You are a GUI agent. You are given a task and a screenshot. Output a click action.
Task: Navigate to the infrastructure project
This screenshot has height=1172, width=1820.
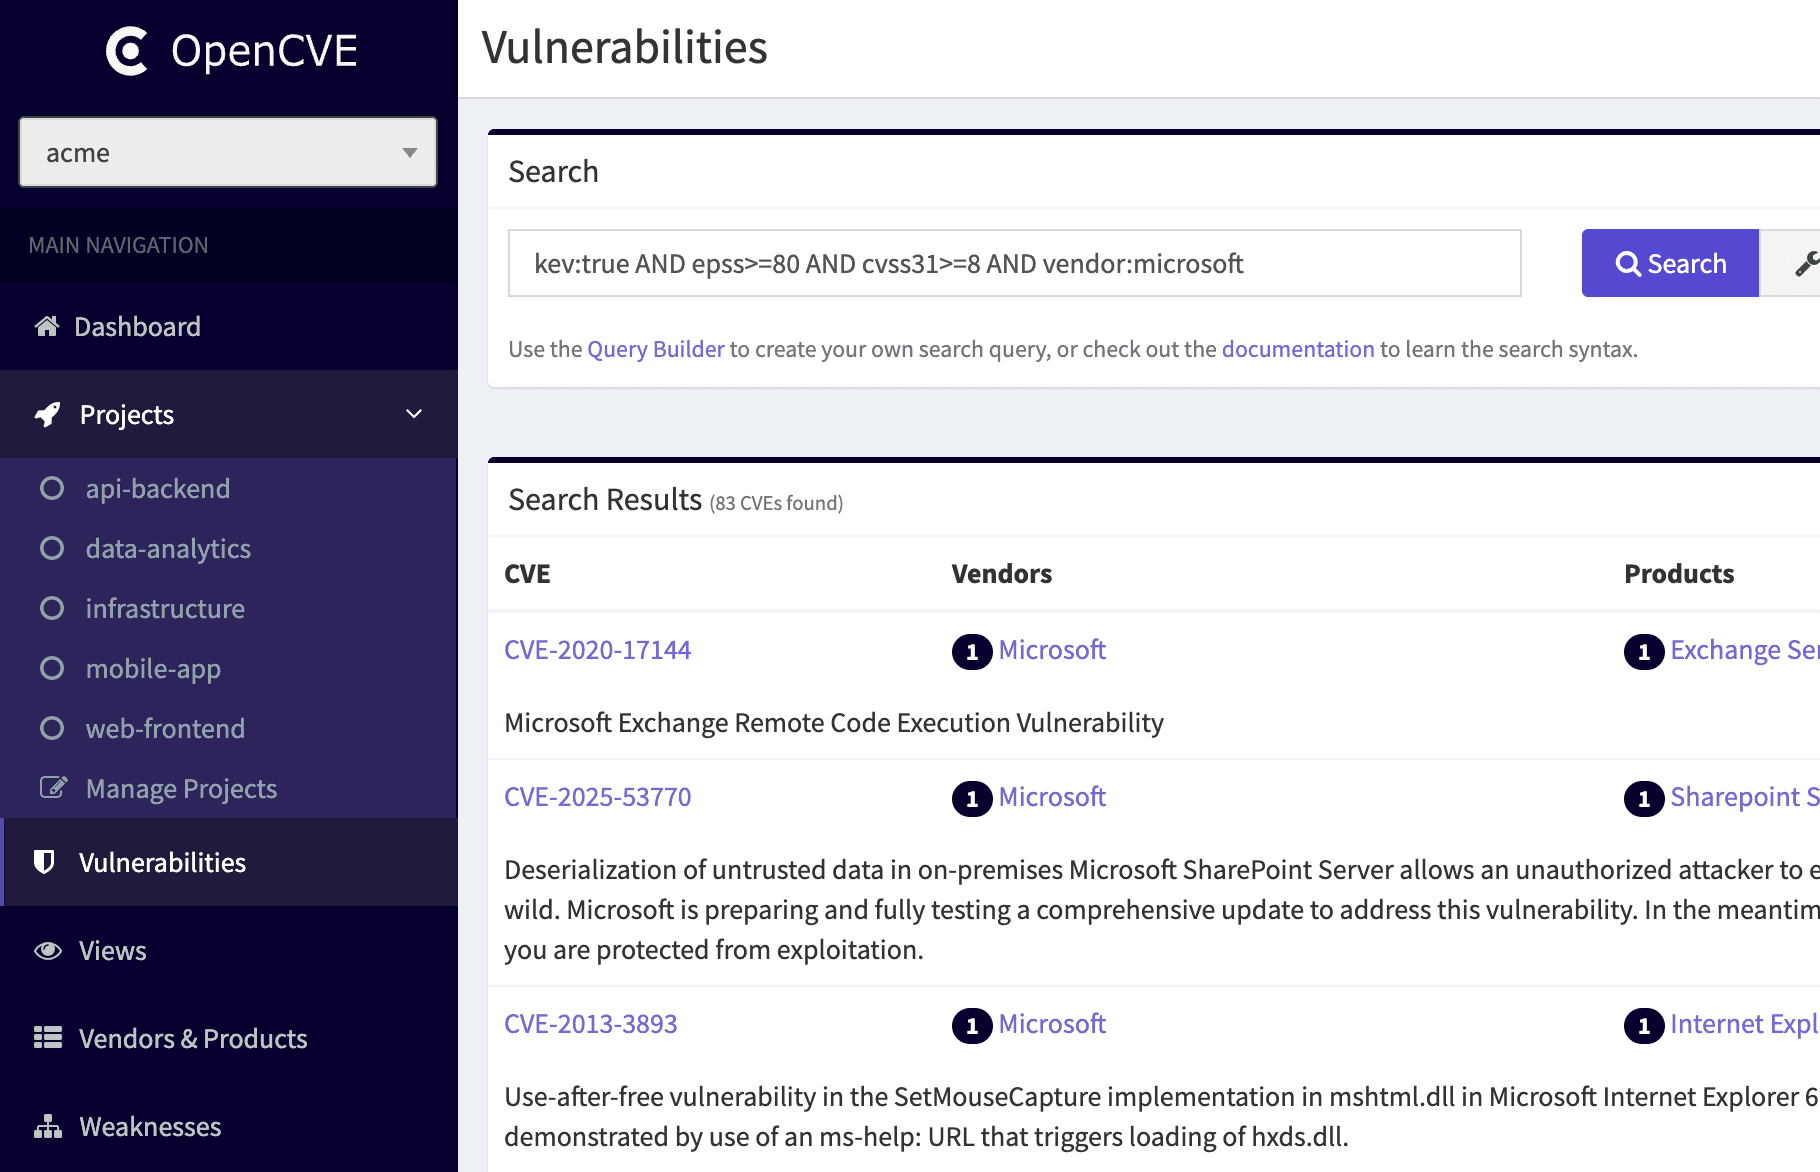[165, 608]
